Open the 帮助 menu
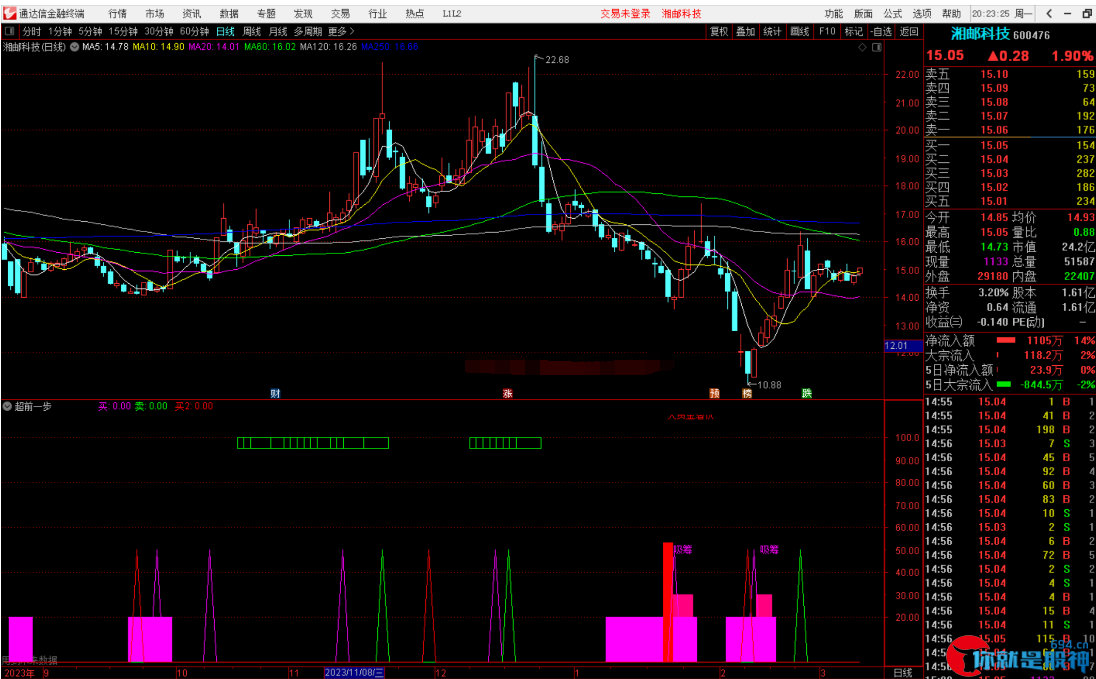This screenshot has height=679, width=1096. [951, 13]
